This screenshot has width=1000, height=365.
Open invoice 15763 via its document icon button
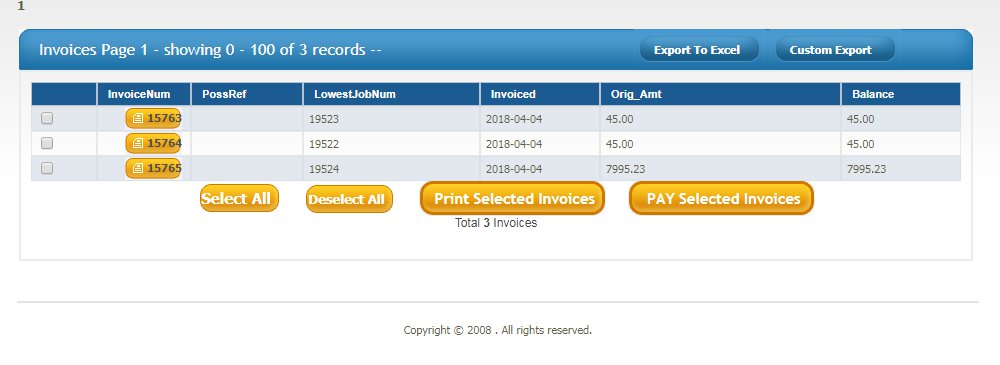coord(154,118)
